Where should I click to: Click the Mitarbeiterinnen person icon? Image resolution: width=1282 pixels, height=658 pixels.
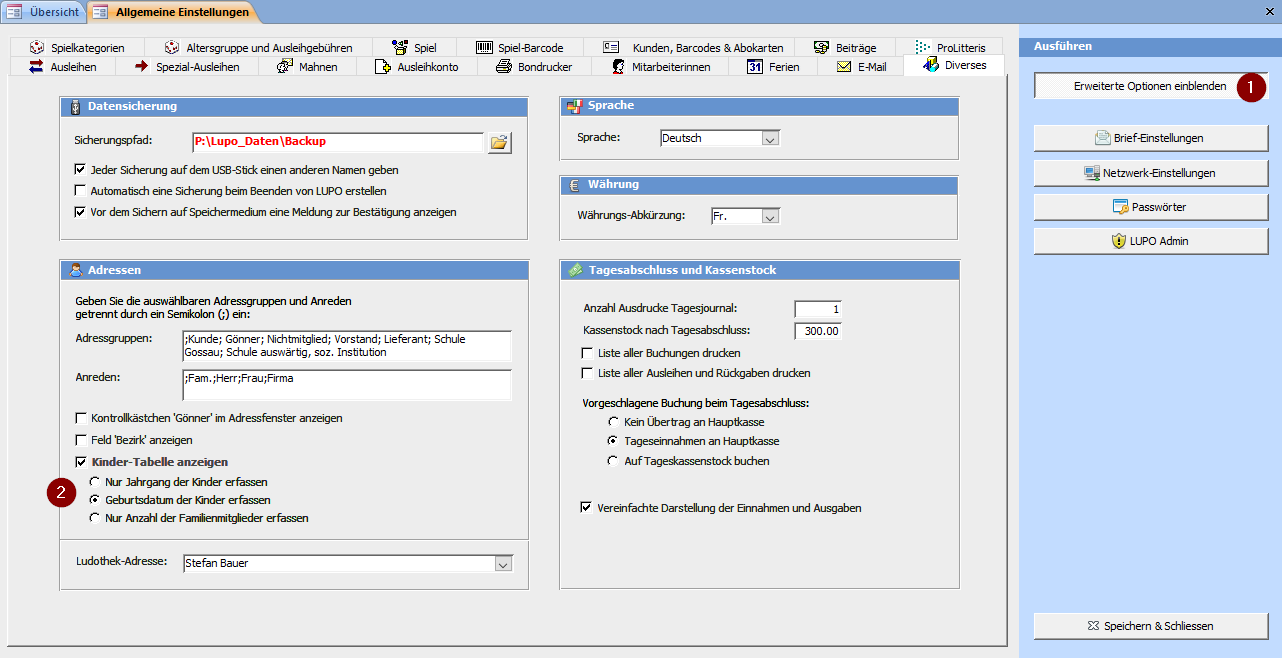[616, 67]
